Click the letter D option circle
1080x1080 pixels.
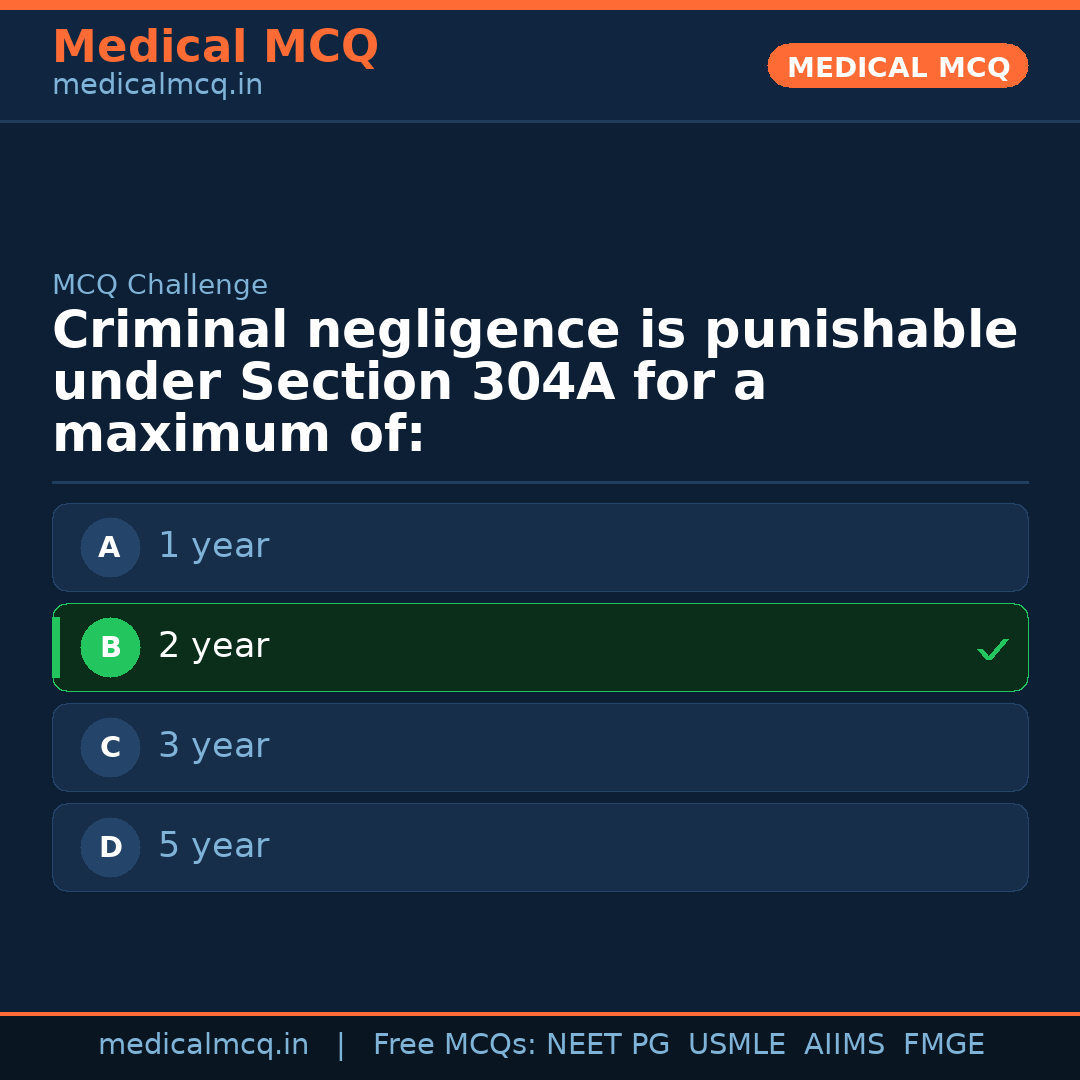(110, 847)
